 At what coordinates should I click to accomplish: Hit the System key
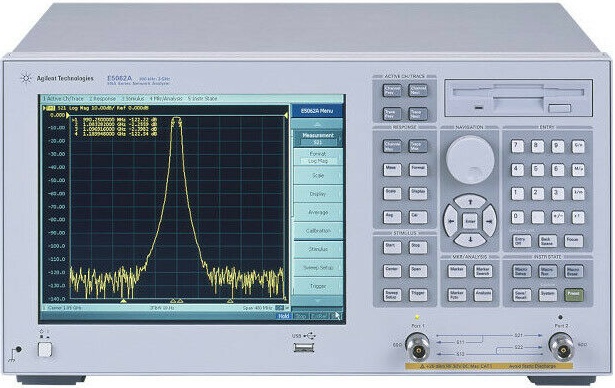coord(548,294)
